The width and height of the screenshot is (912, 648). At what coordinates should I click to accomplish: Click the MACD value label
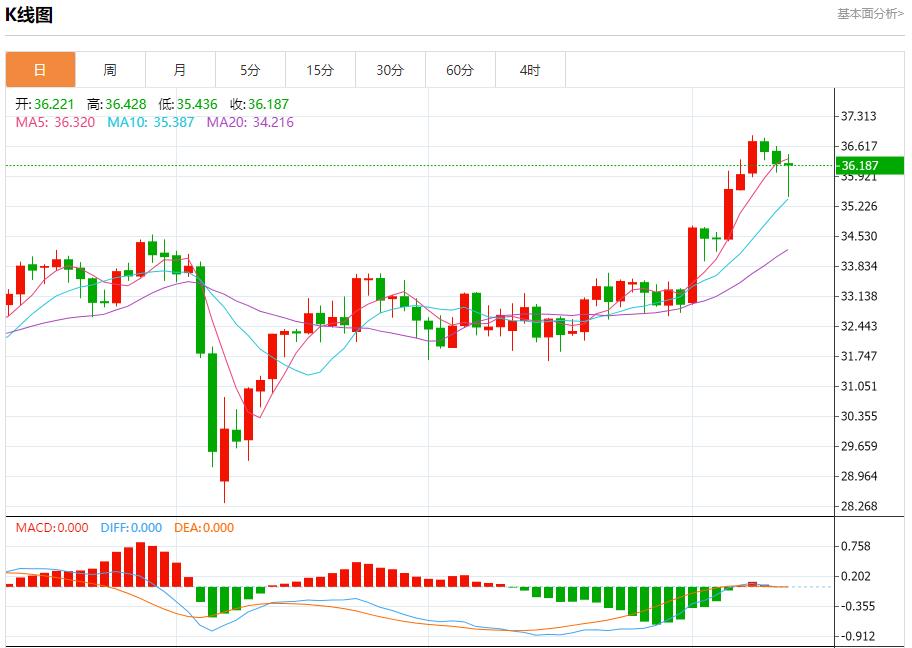coord(51,528)
